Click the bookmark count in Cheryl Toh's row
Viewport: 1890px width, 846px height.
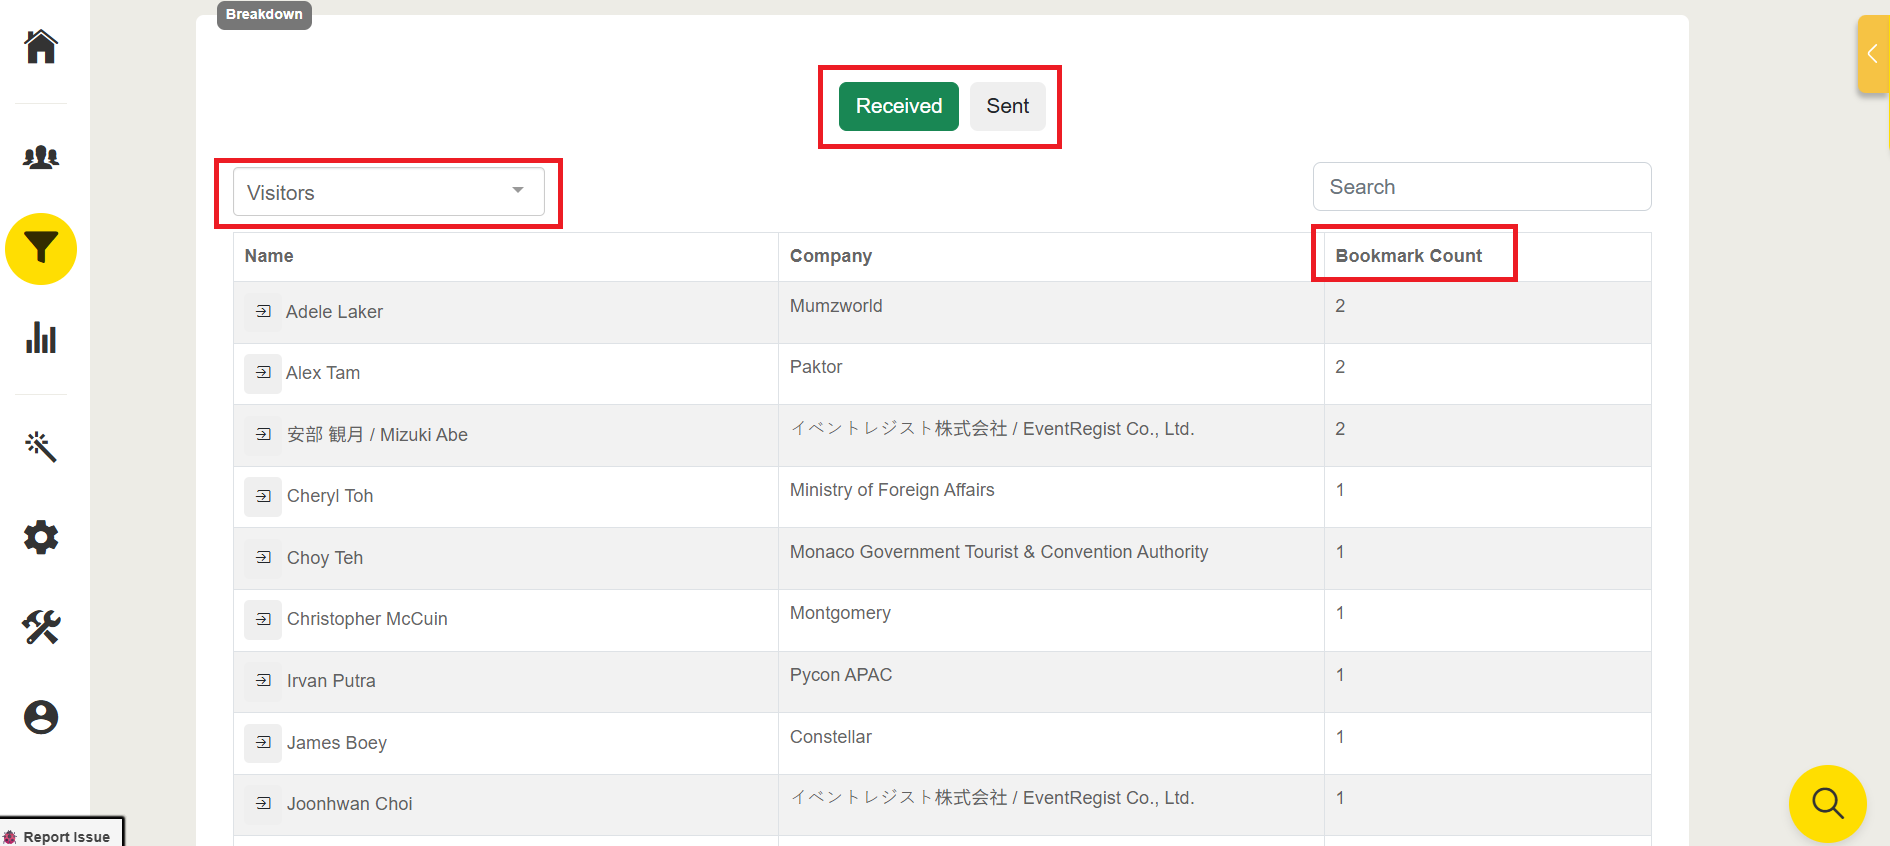tap(1340, 490)
